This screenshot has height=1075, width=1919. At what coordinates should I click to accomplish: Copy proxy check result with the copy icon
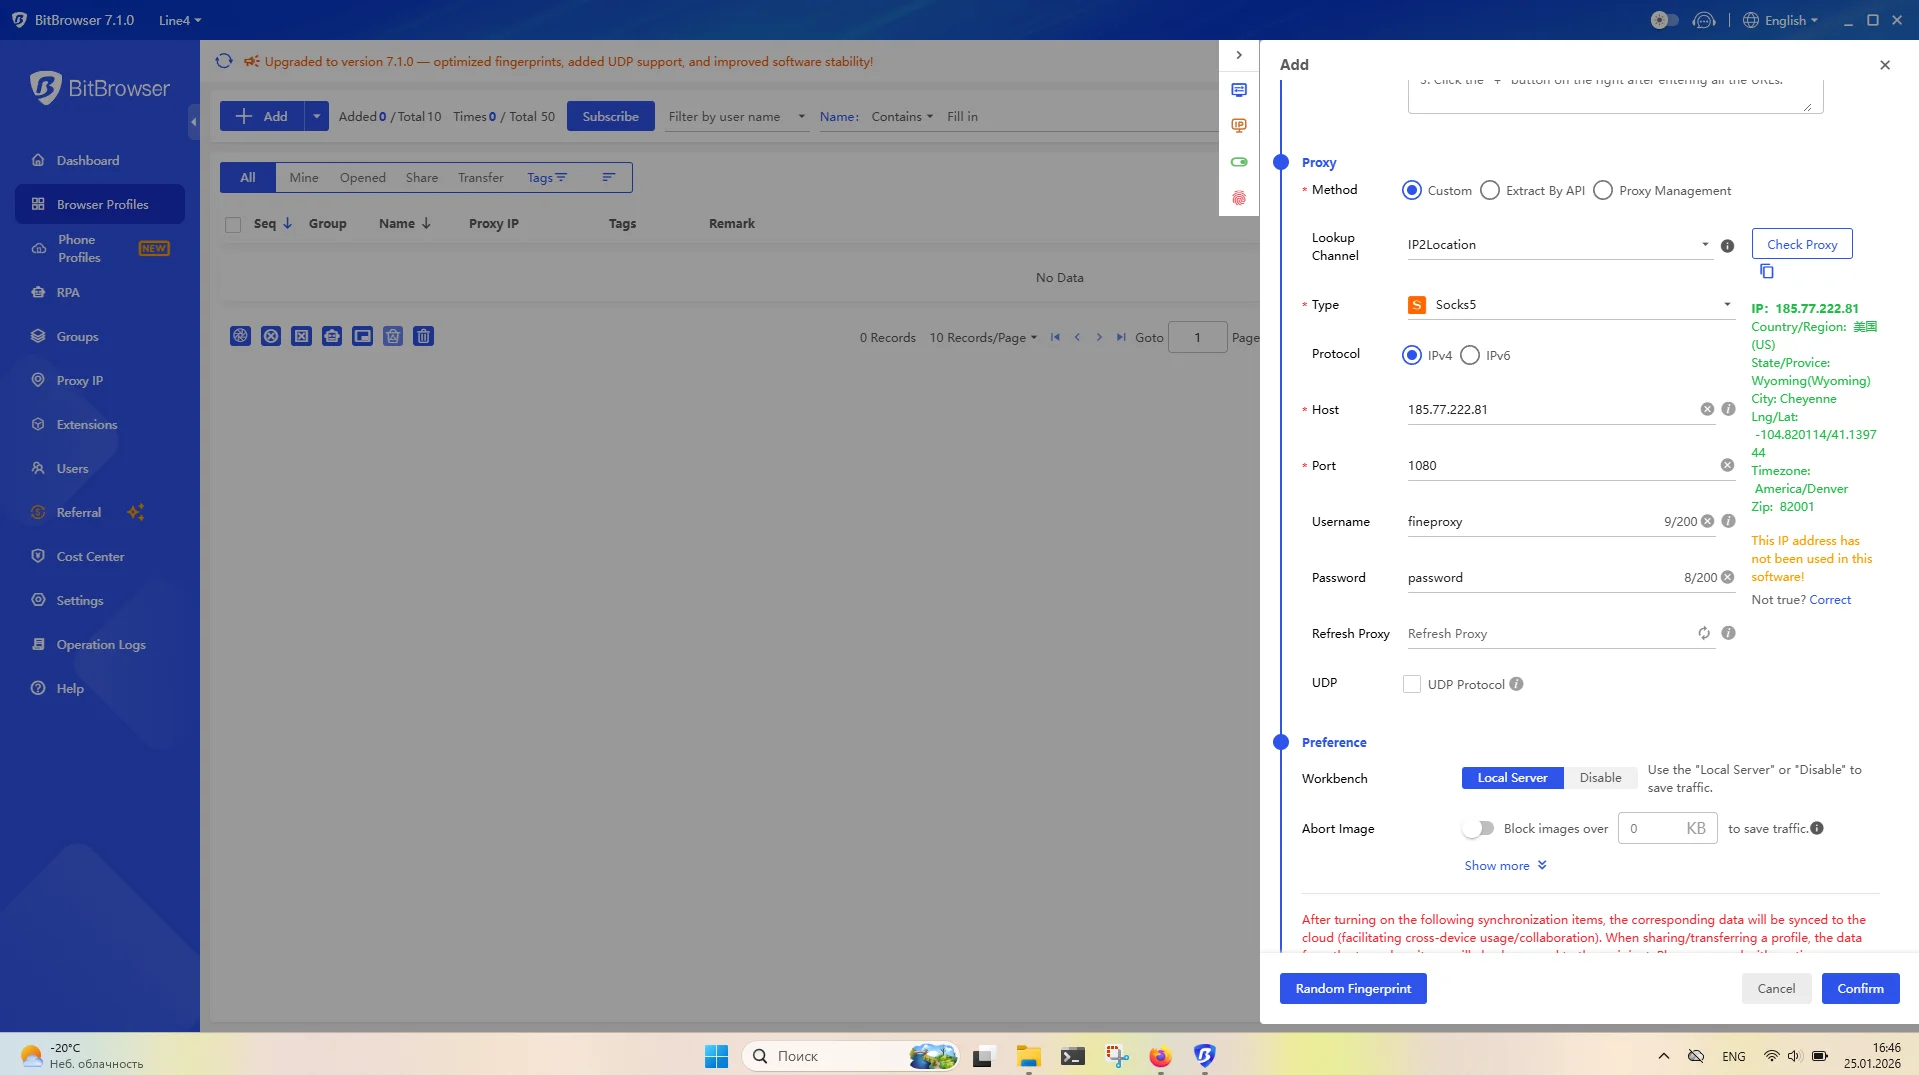(x=1767, y=271)
